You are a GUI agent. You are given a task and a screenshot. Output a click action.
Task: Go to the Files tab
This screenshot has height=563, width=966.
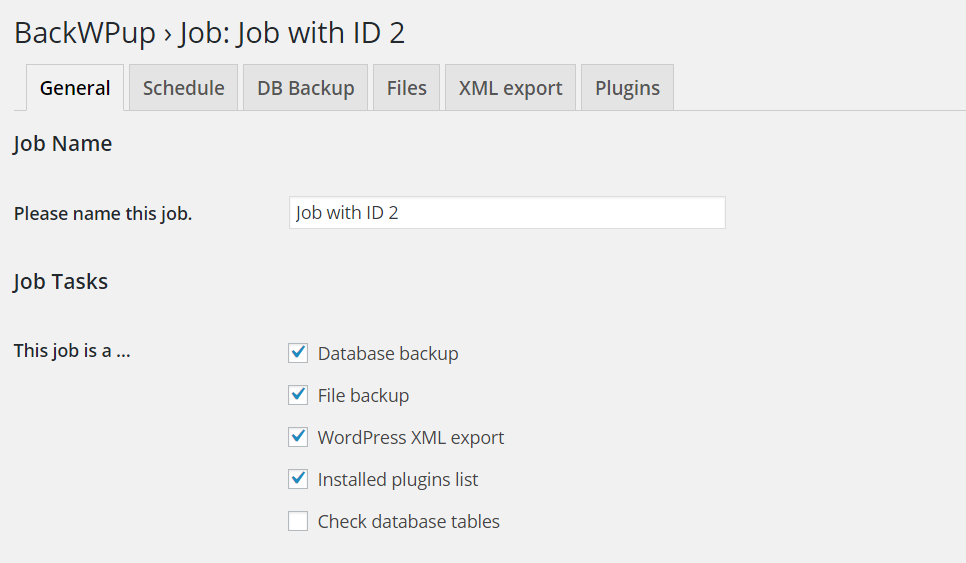407,88
